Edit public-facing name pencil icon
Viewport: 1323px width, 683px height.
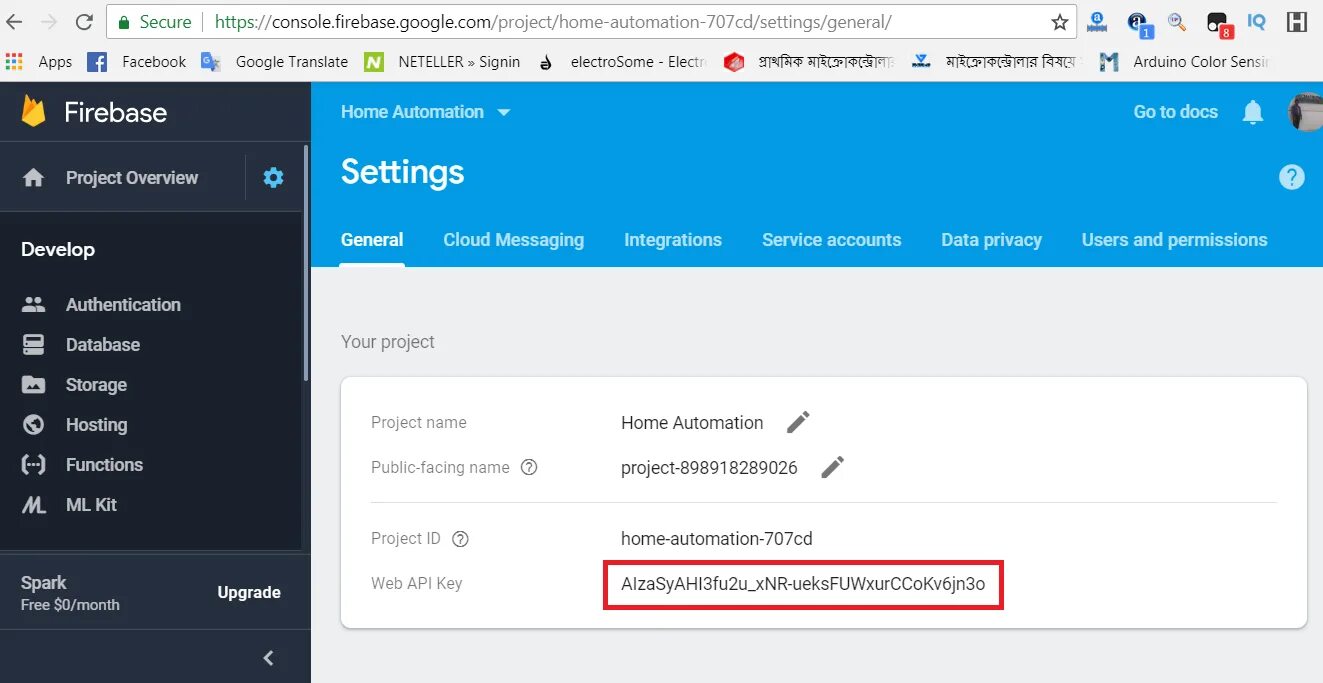pyautogui.click(x=833, y=467)
